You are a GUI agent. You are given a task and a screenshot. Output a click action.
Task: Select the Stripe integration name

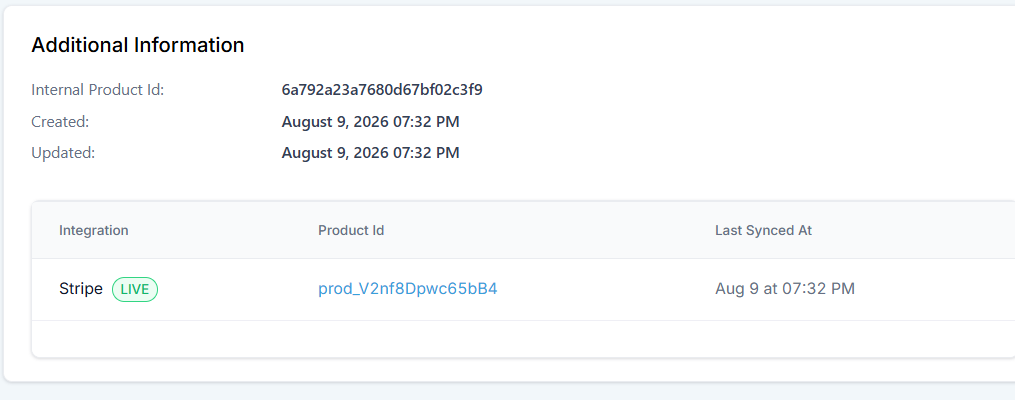click(81, 289)
